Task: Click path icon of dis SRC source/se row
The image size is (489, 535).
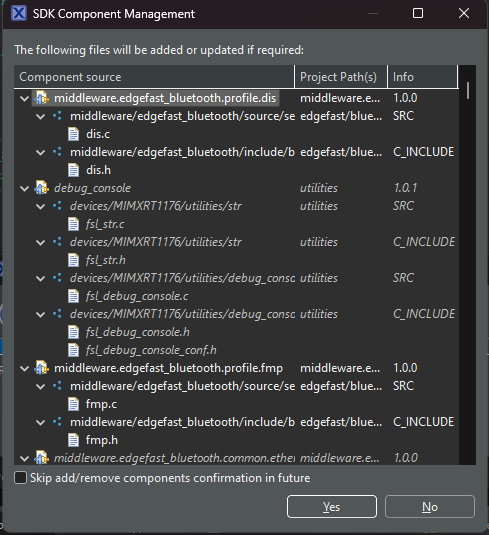Action: pyautogui.click(x=57, y=116)
